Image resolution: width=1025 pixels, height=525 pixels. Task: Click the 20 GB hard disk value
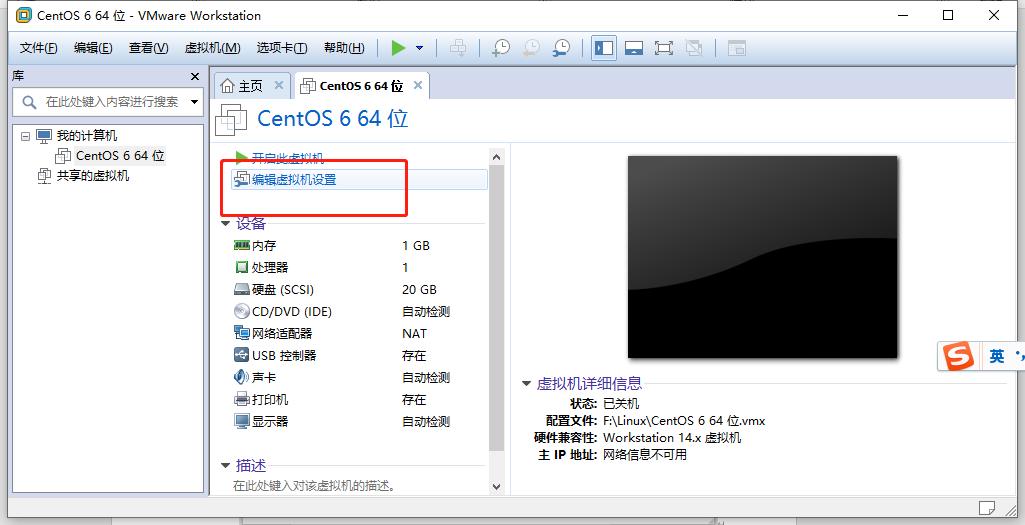[x=419, y=290]
